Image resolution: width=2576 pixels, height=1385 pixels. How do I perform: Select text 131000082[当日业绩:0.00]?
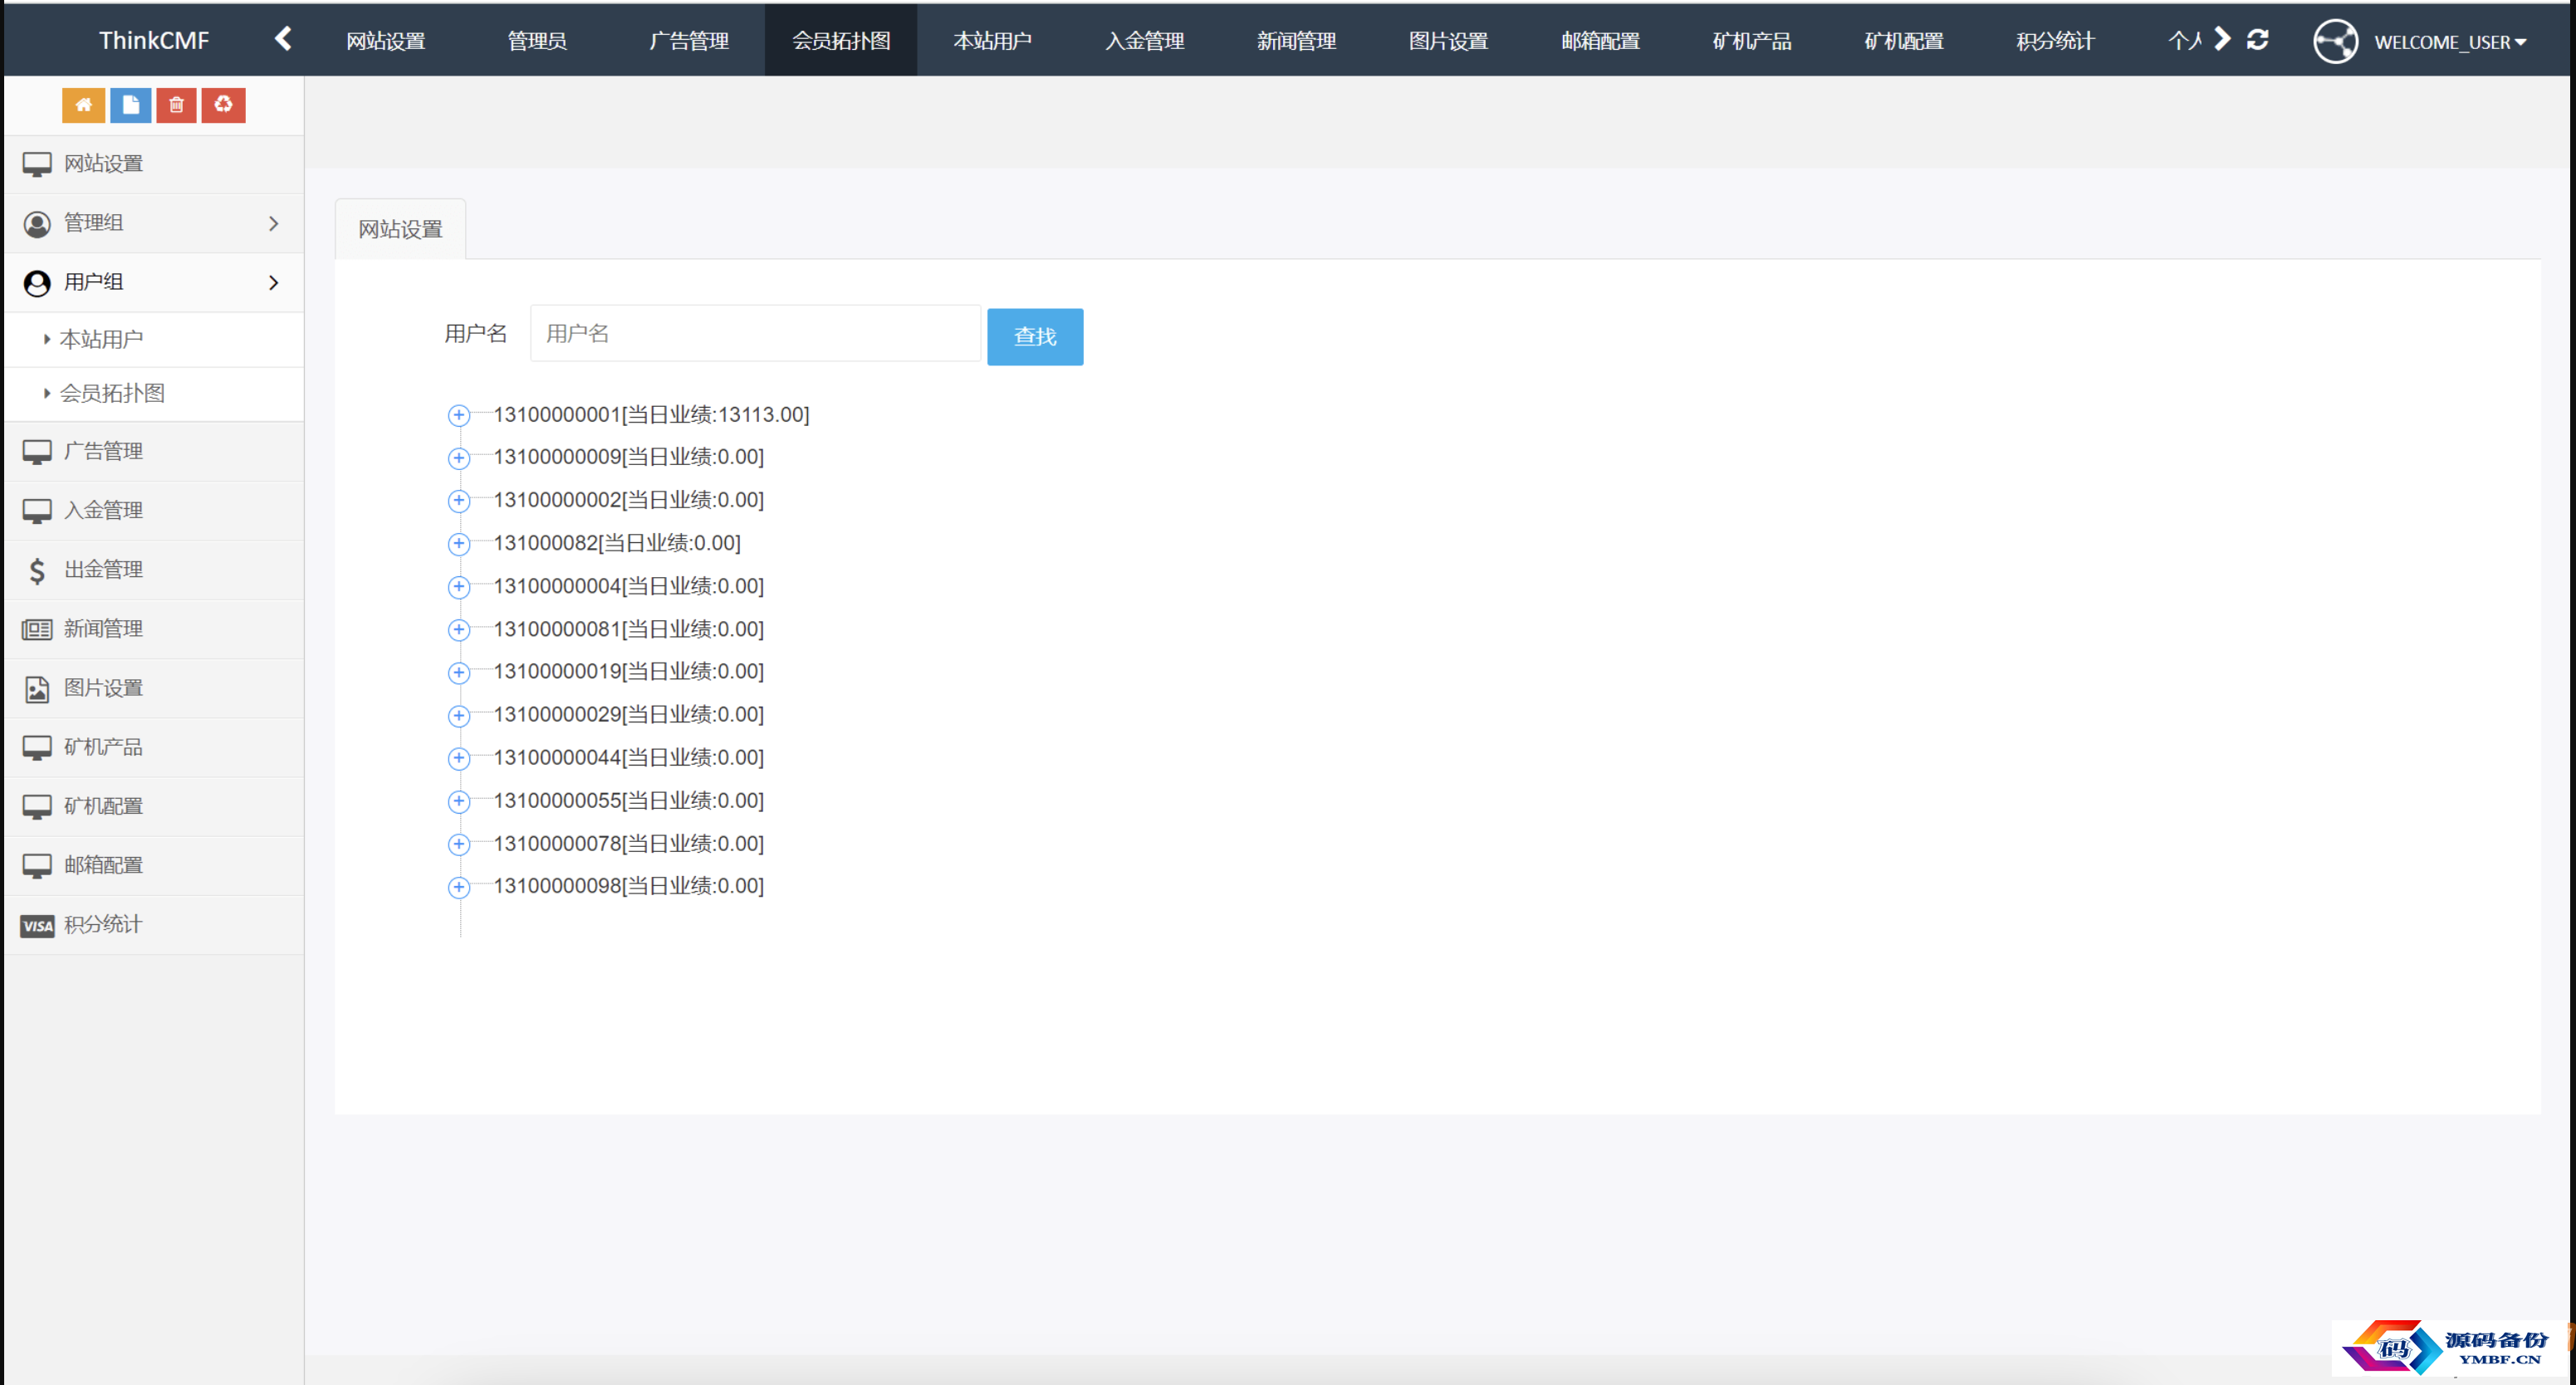(x=617, y=543)
